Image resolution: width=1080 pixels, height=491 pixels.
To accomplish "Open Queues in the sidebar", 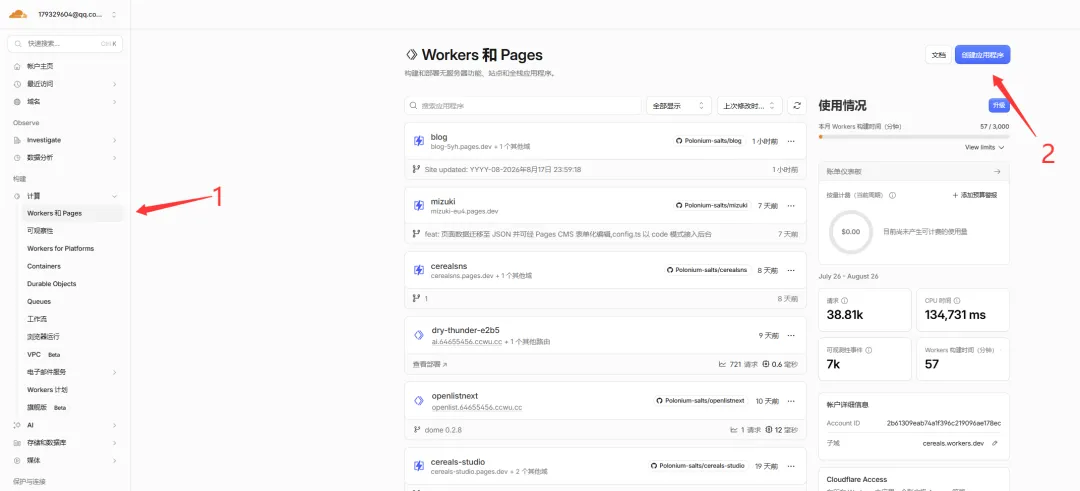I will [38, 302].
